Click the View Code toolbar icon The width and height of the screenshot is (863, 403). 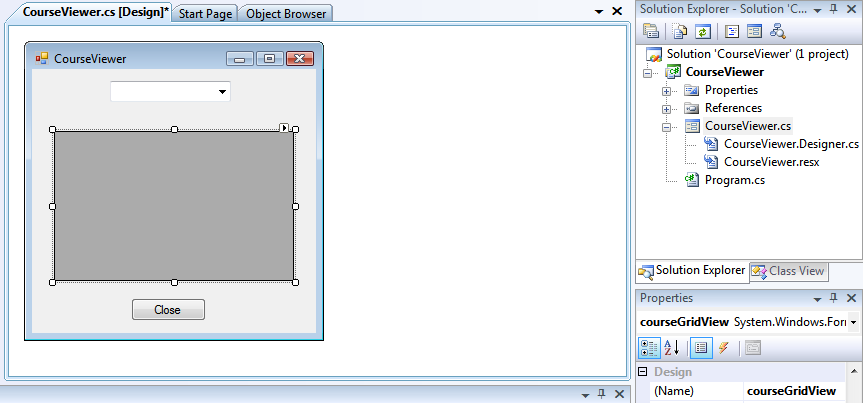tap(731, 30)
